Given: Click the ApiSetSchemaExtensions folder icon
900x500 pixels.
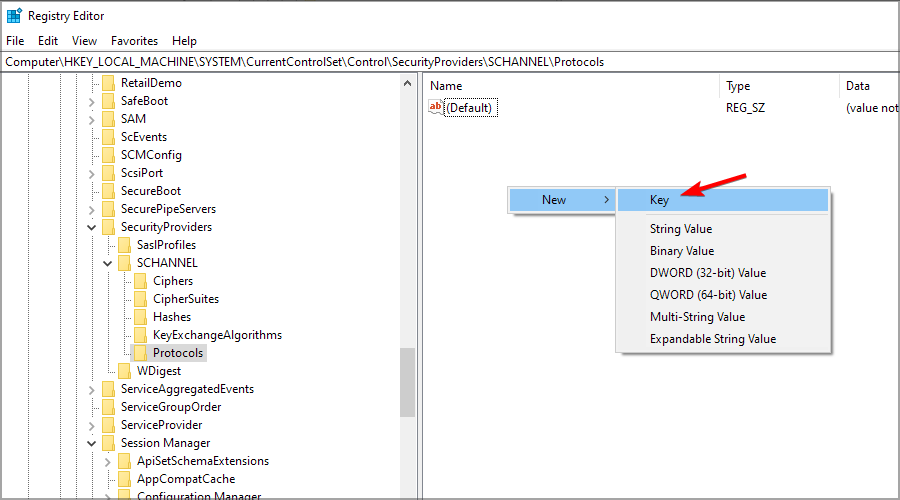Looking at the screenshot, I should pos(125,461).
